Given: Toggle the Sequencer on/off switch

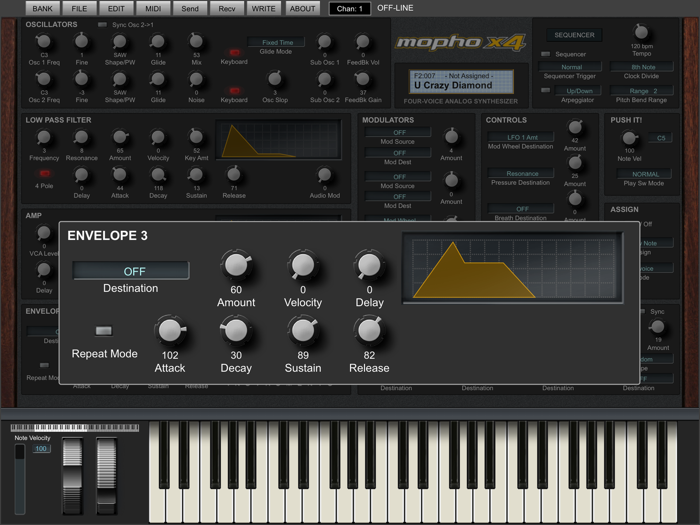Looking at the screenshot, I should click(x=546, y=54).
